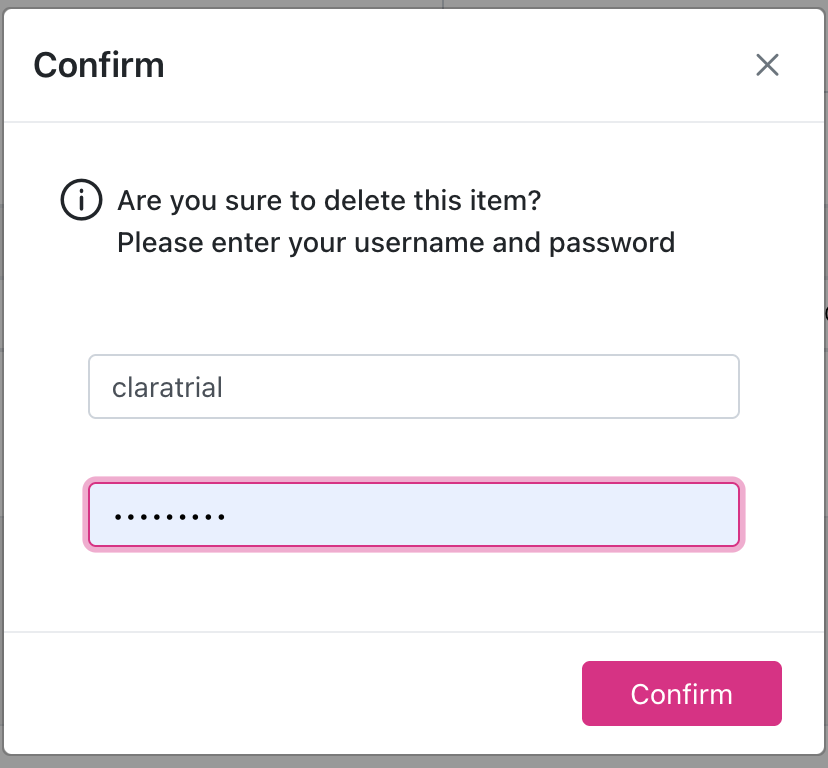This screenshot has height=768, width=828.
Task: Click the Confirm button
Action: 681,693
